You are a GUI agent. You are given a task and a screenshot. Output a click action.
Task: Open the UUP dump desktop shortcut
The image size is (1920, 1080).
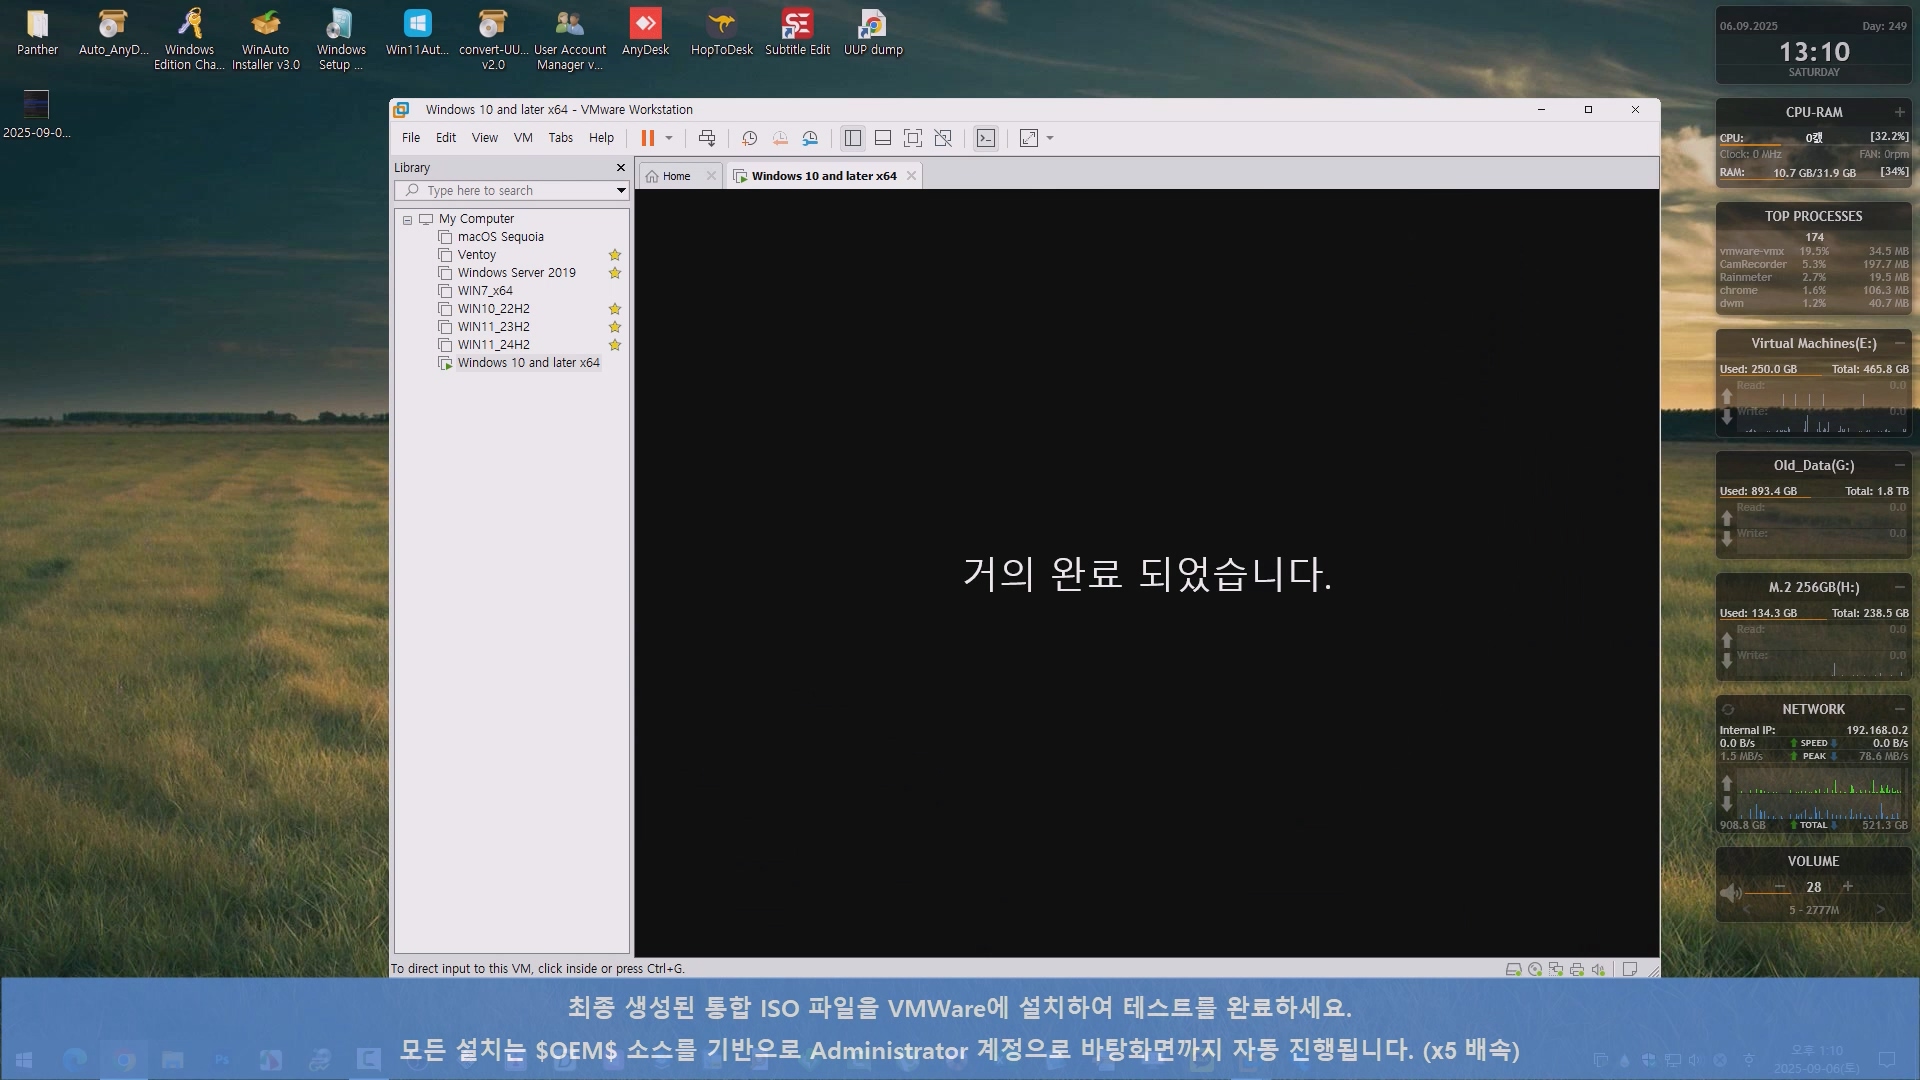point(873,32)
